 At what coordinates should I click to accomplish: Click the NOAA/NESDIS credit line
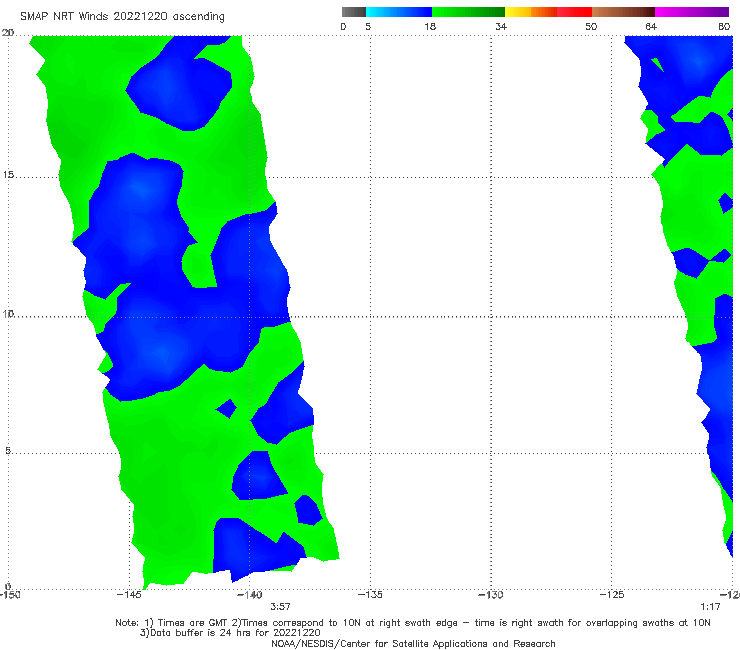click(413, 643)
